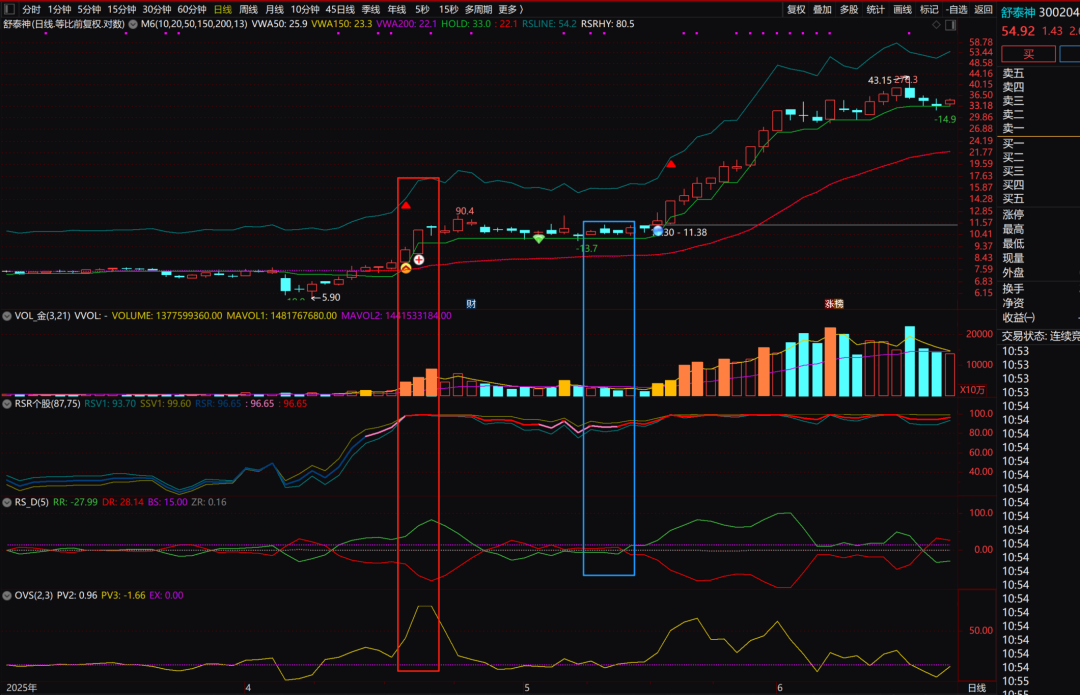1080x695 pixels.
Task: Toggle the panel layout icon at top-left
Action: pos(9,10)
